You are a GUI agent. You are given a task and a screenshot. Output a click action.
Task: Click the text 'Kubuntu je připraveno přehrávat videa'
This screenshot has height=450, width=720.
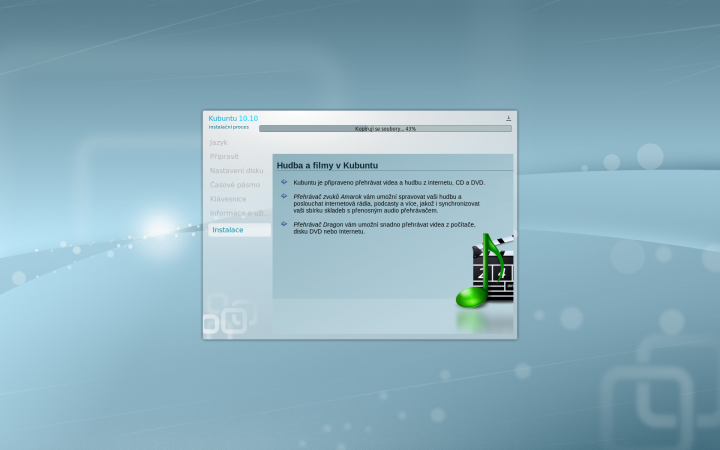340,183
